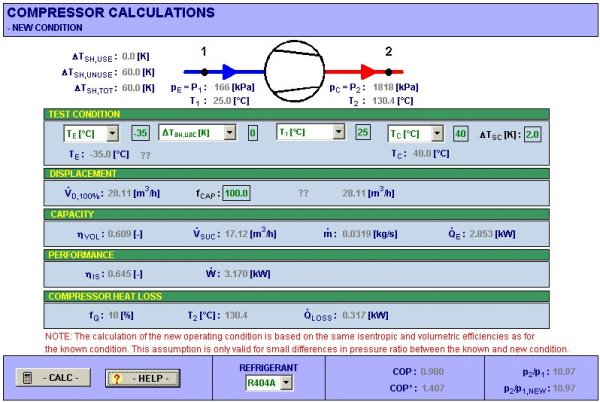Click state point 2 dot on discharge line

[388, 72]
